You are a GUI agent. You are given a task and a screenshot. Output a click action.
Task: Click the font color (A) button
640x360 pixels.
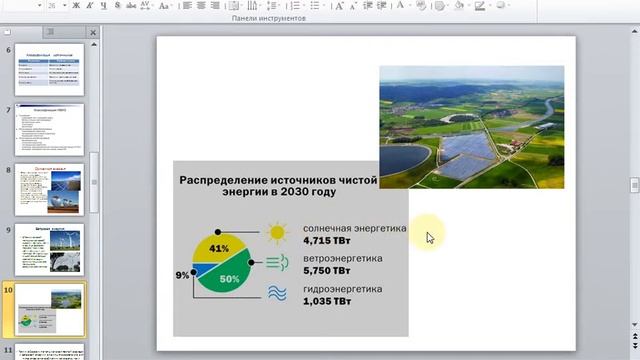click(400, 5)
